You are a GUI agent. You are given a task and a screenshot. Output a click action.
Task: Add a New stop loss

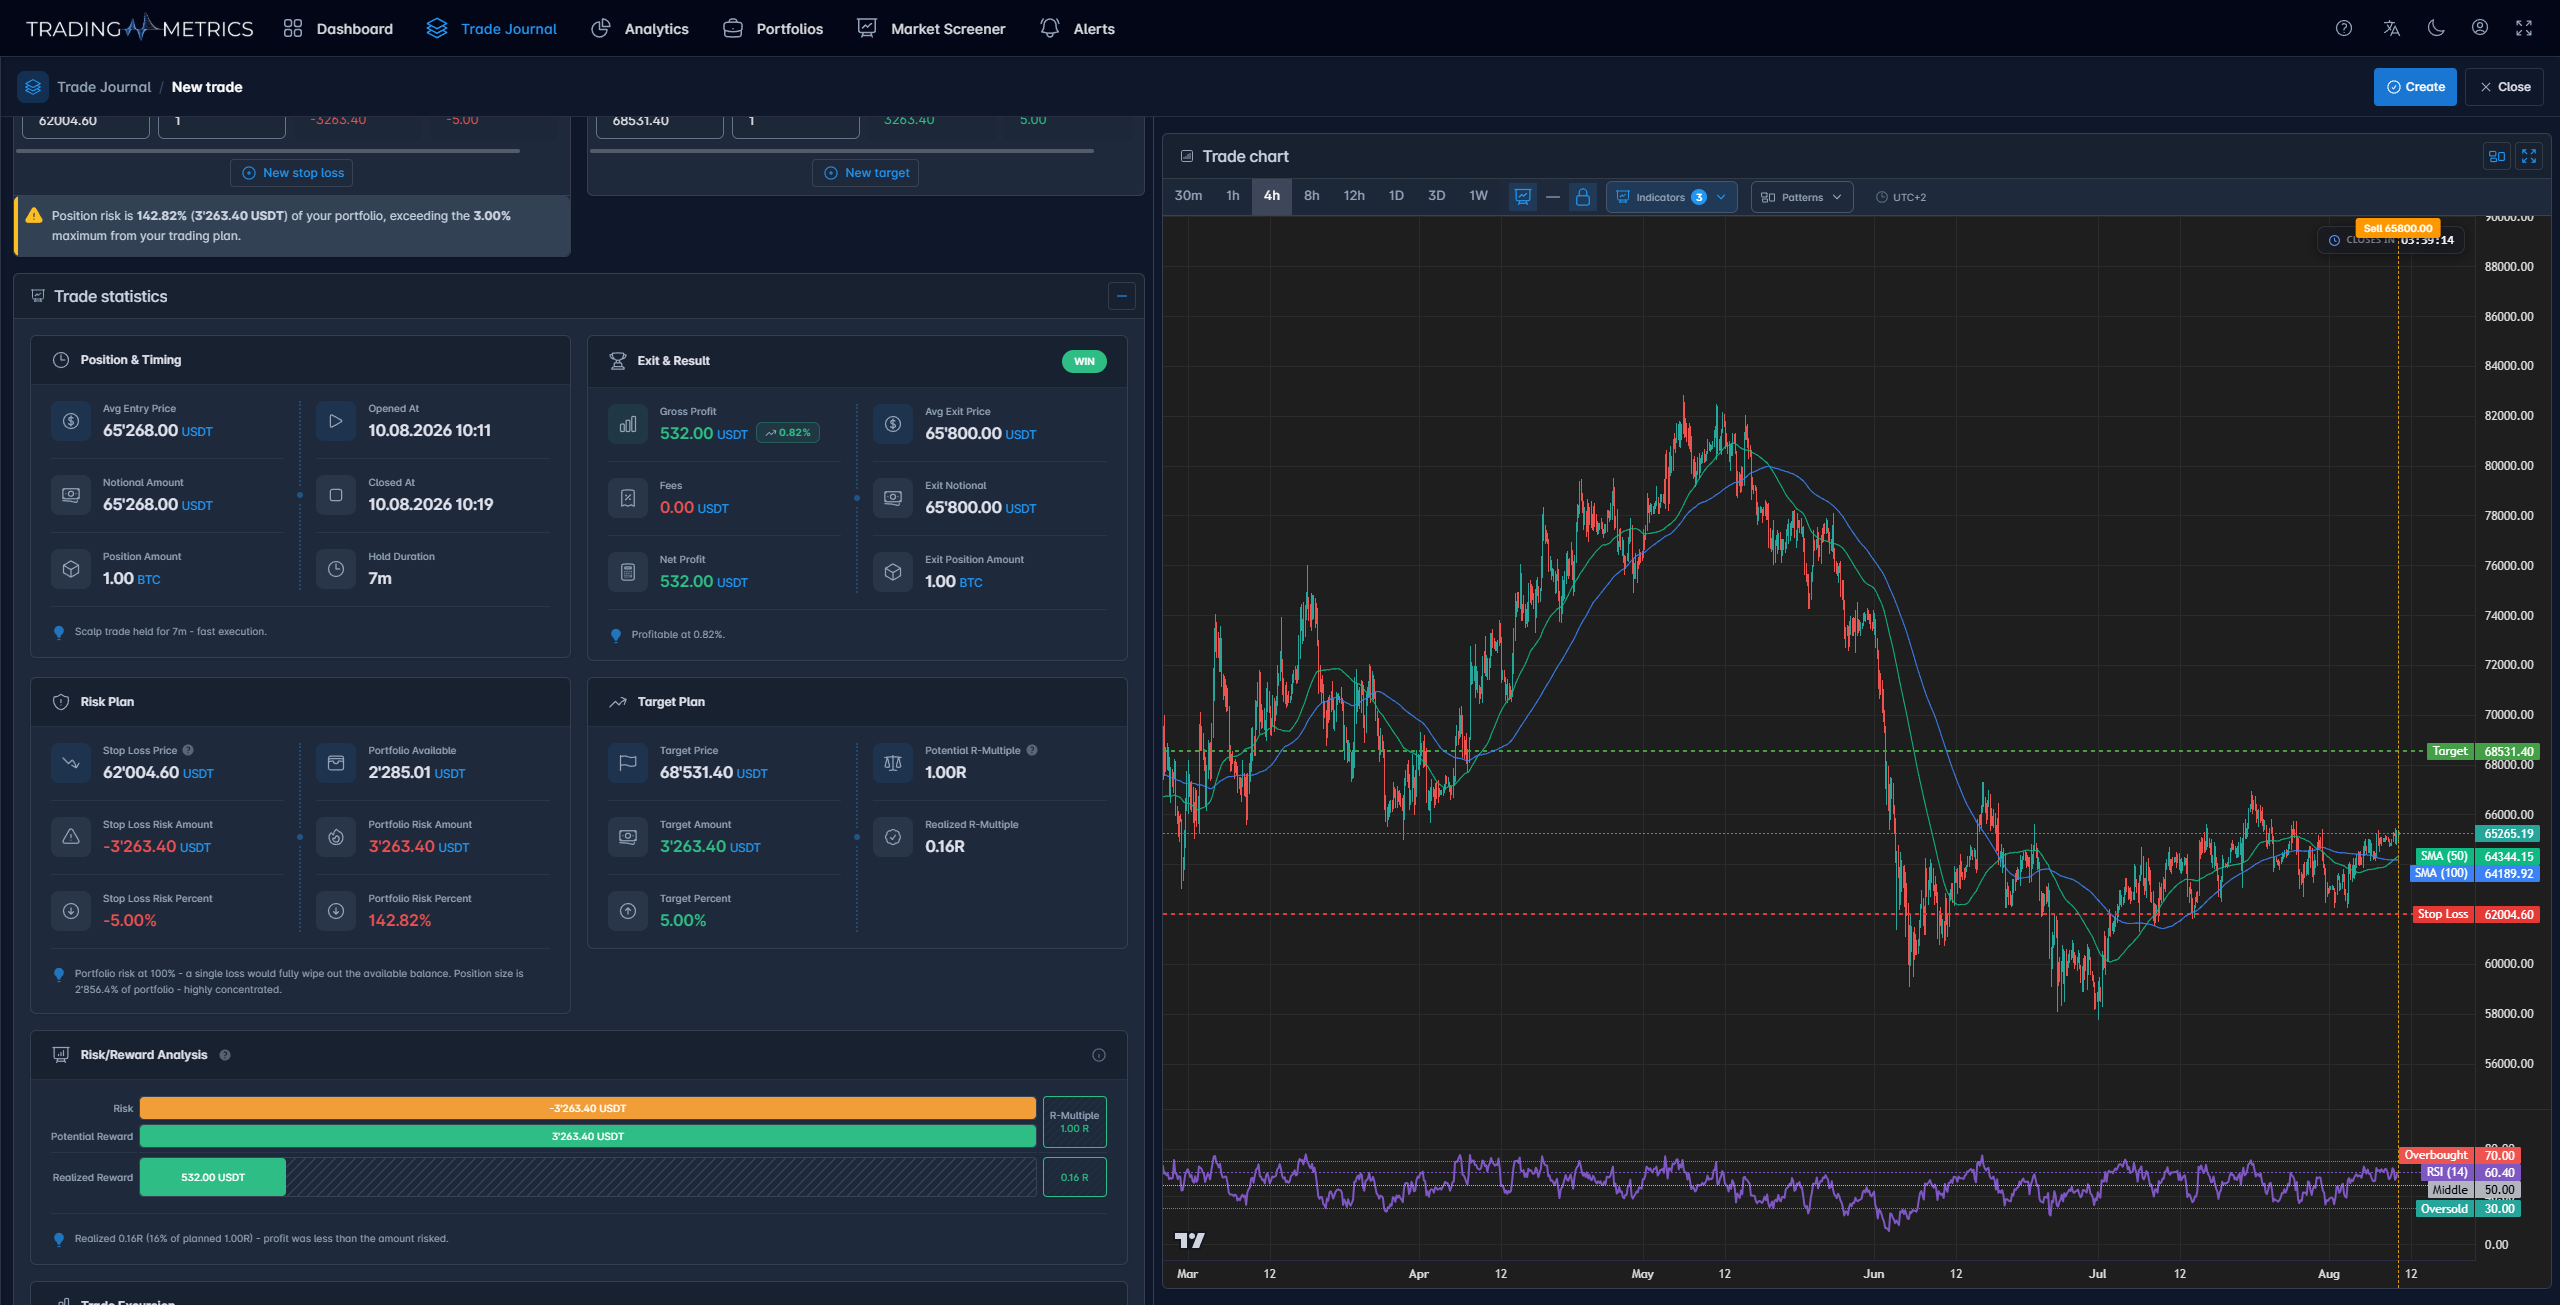(292, 173)
